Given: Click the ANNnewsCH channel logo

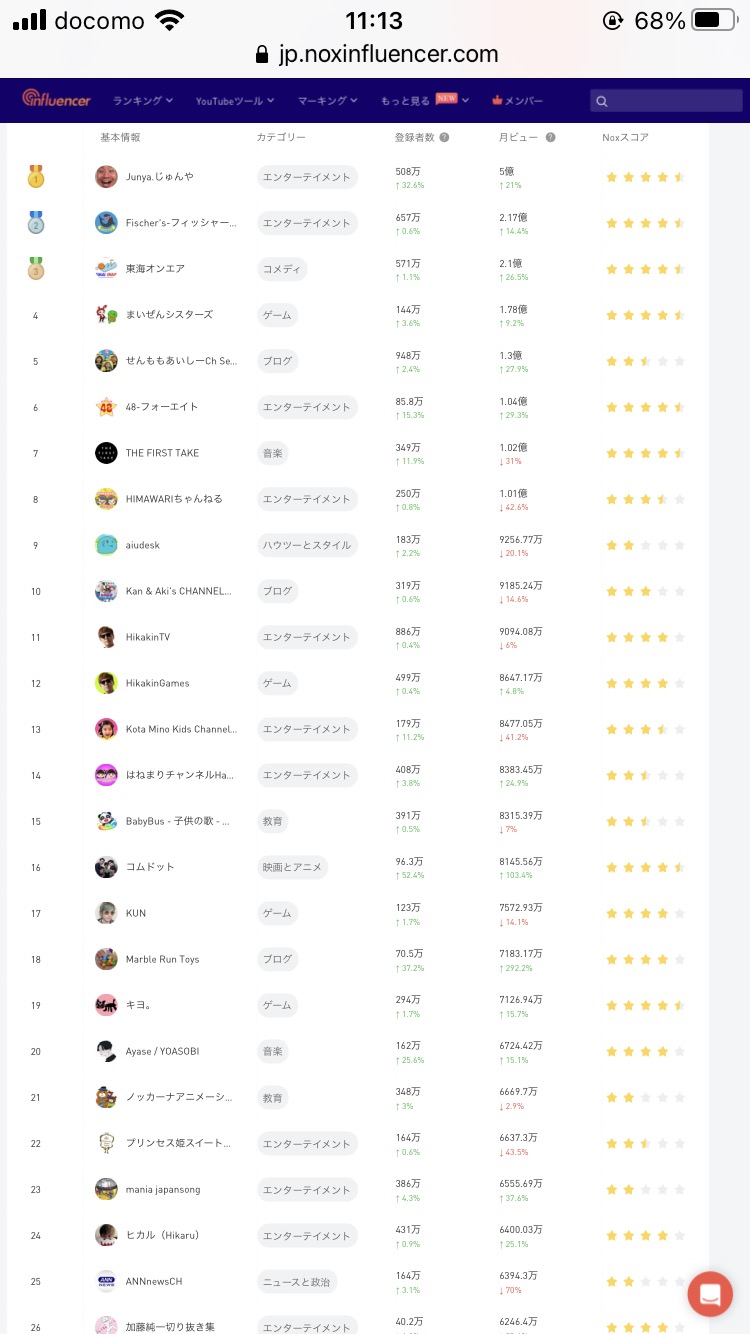Looking at the screenshot, I should pos(106,1281).
